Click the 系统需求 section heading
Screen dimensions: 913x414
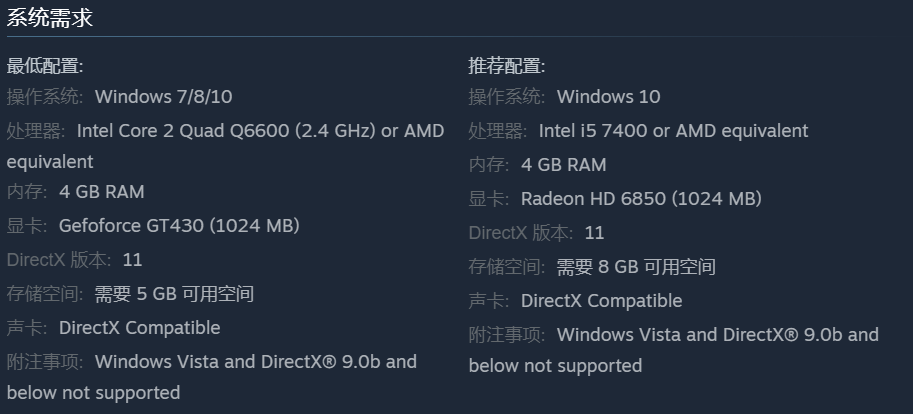click(x=50, y=17)
